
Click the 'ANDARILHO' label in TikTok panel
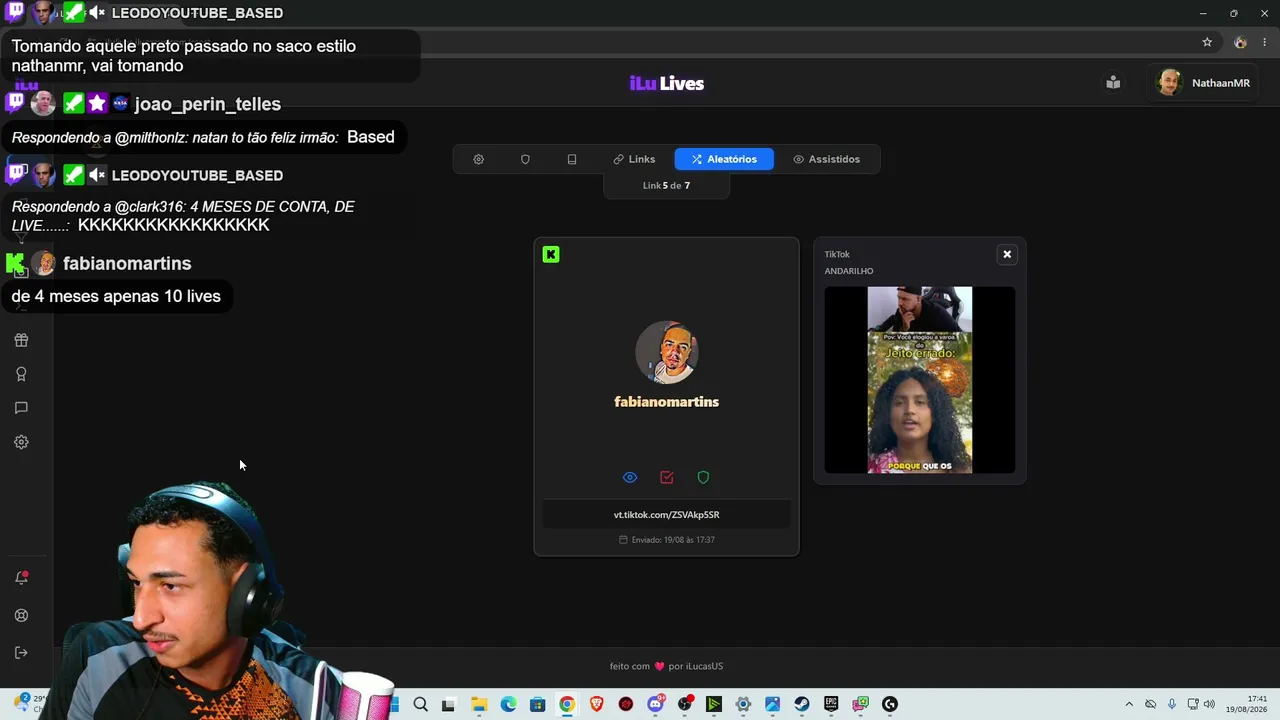[849, 271]
